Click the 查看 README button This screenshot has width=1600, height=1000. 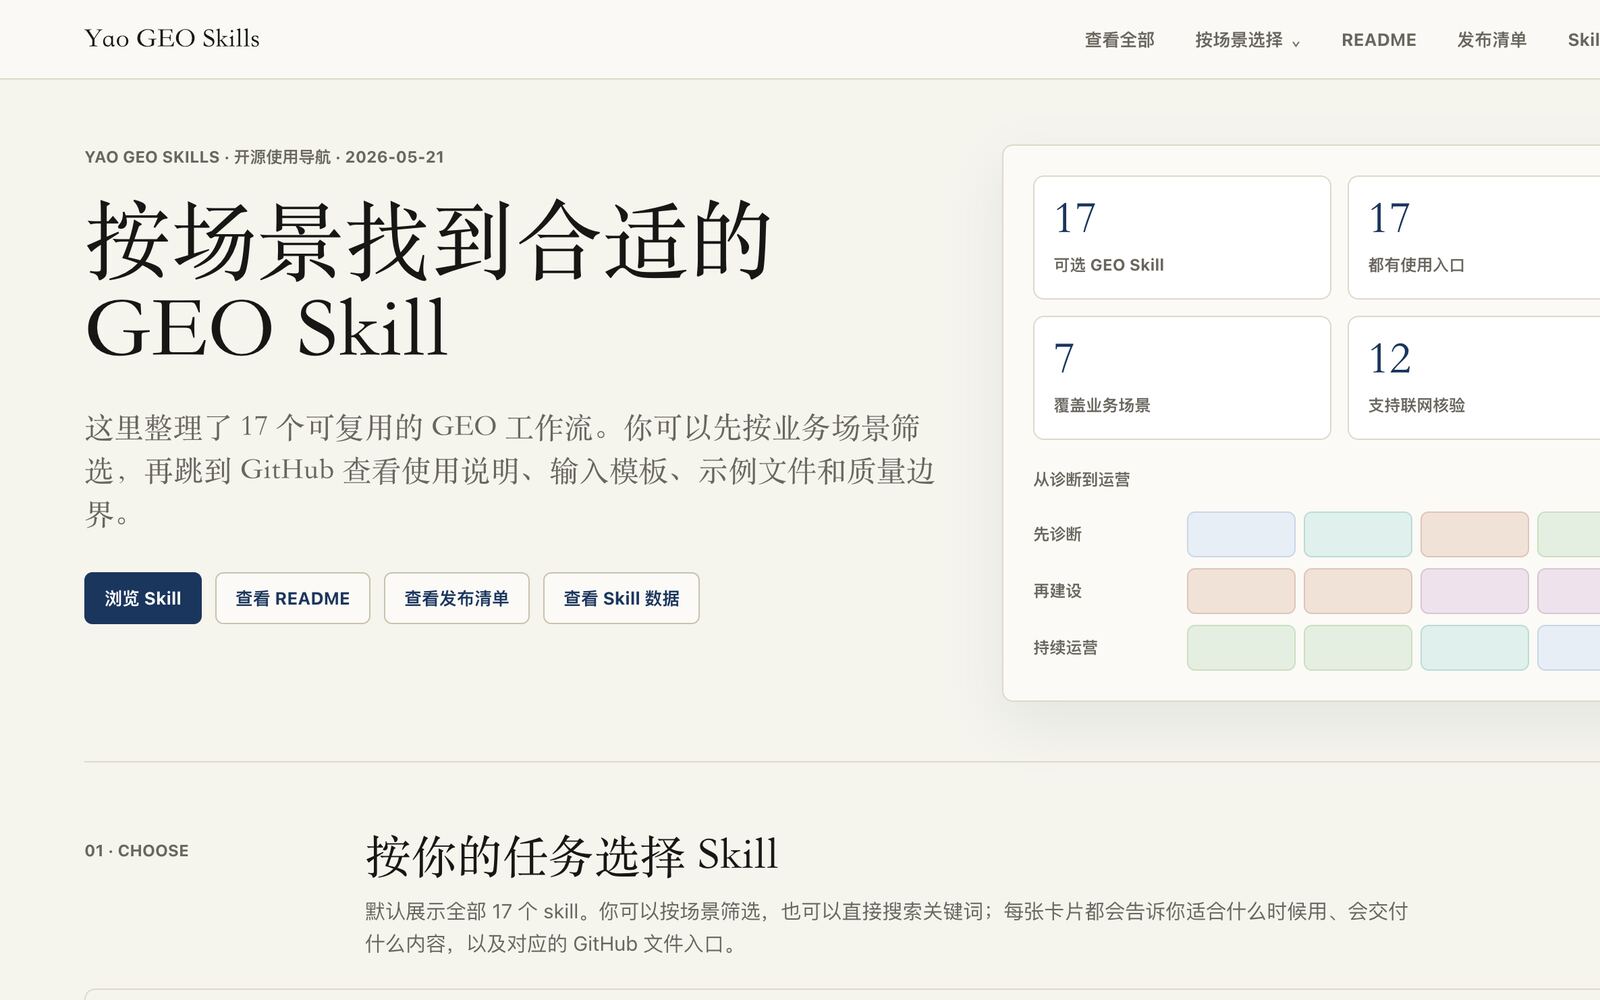pos(292,598)
